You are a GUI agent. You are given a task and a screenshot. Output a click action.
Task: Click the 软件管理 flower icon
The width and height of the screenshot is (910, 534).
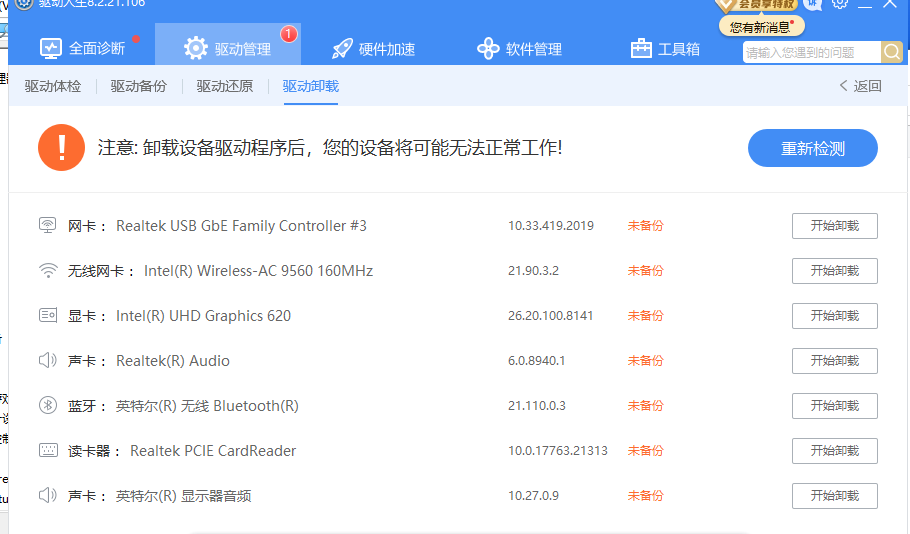(488, 49)
